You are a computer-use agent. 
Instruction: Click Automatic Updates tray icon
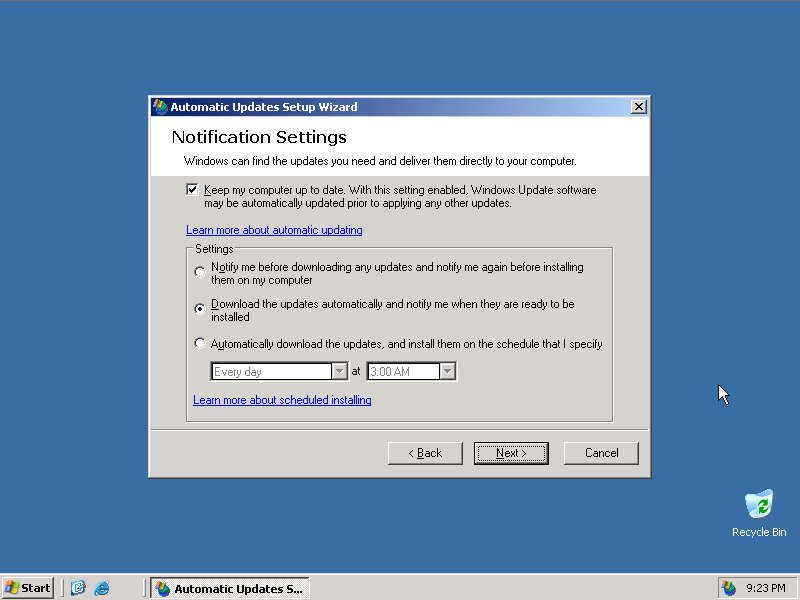click(x=729, y=588)
